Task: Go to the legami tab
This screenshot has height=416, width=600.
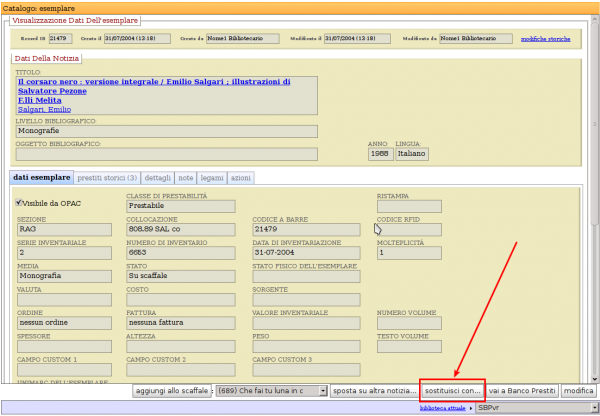Action: pyautogui.click(x=212, y=178)
